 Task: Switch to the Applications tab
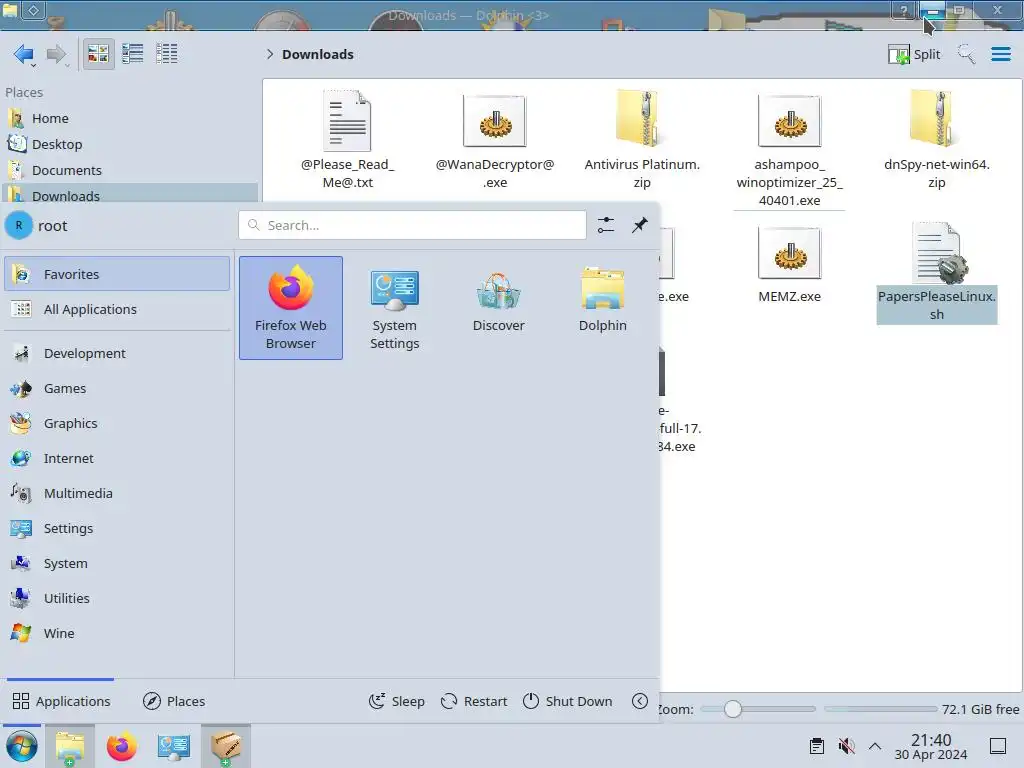[61, 701]
